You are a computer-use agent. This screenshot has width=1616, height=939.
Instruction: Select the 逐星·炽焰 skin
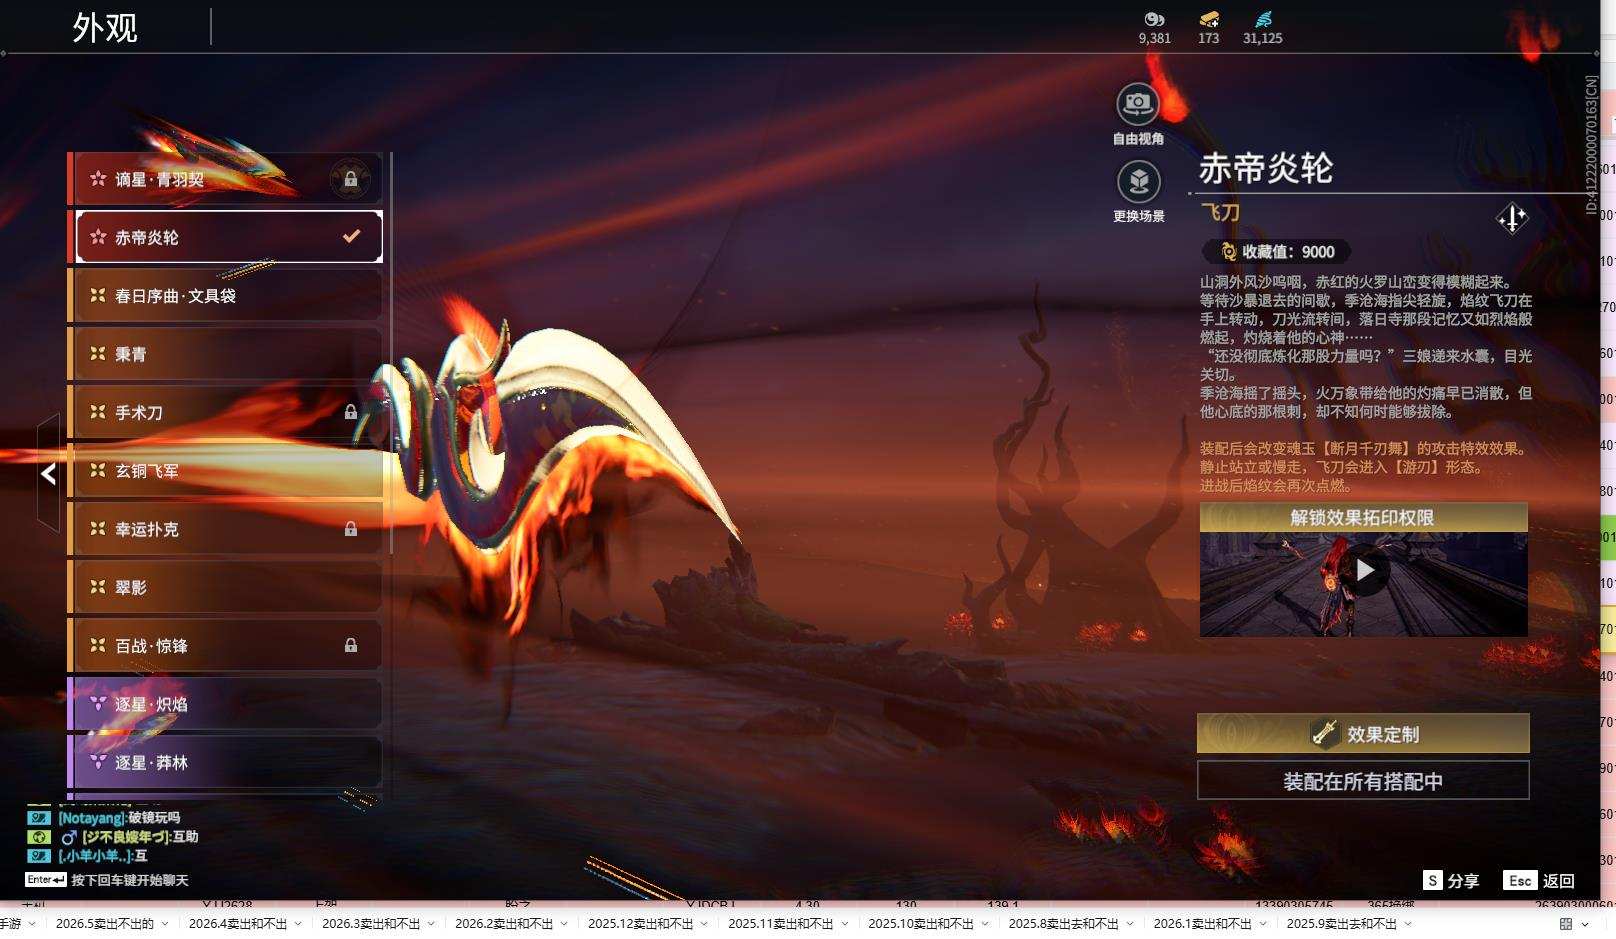[225, 704]
